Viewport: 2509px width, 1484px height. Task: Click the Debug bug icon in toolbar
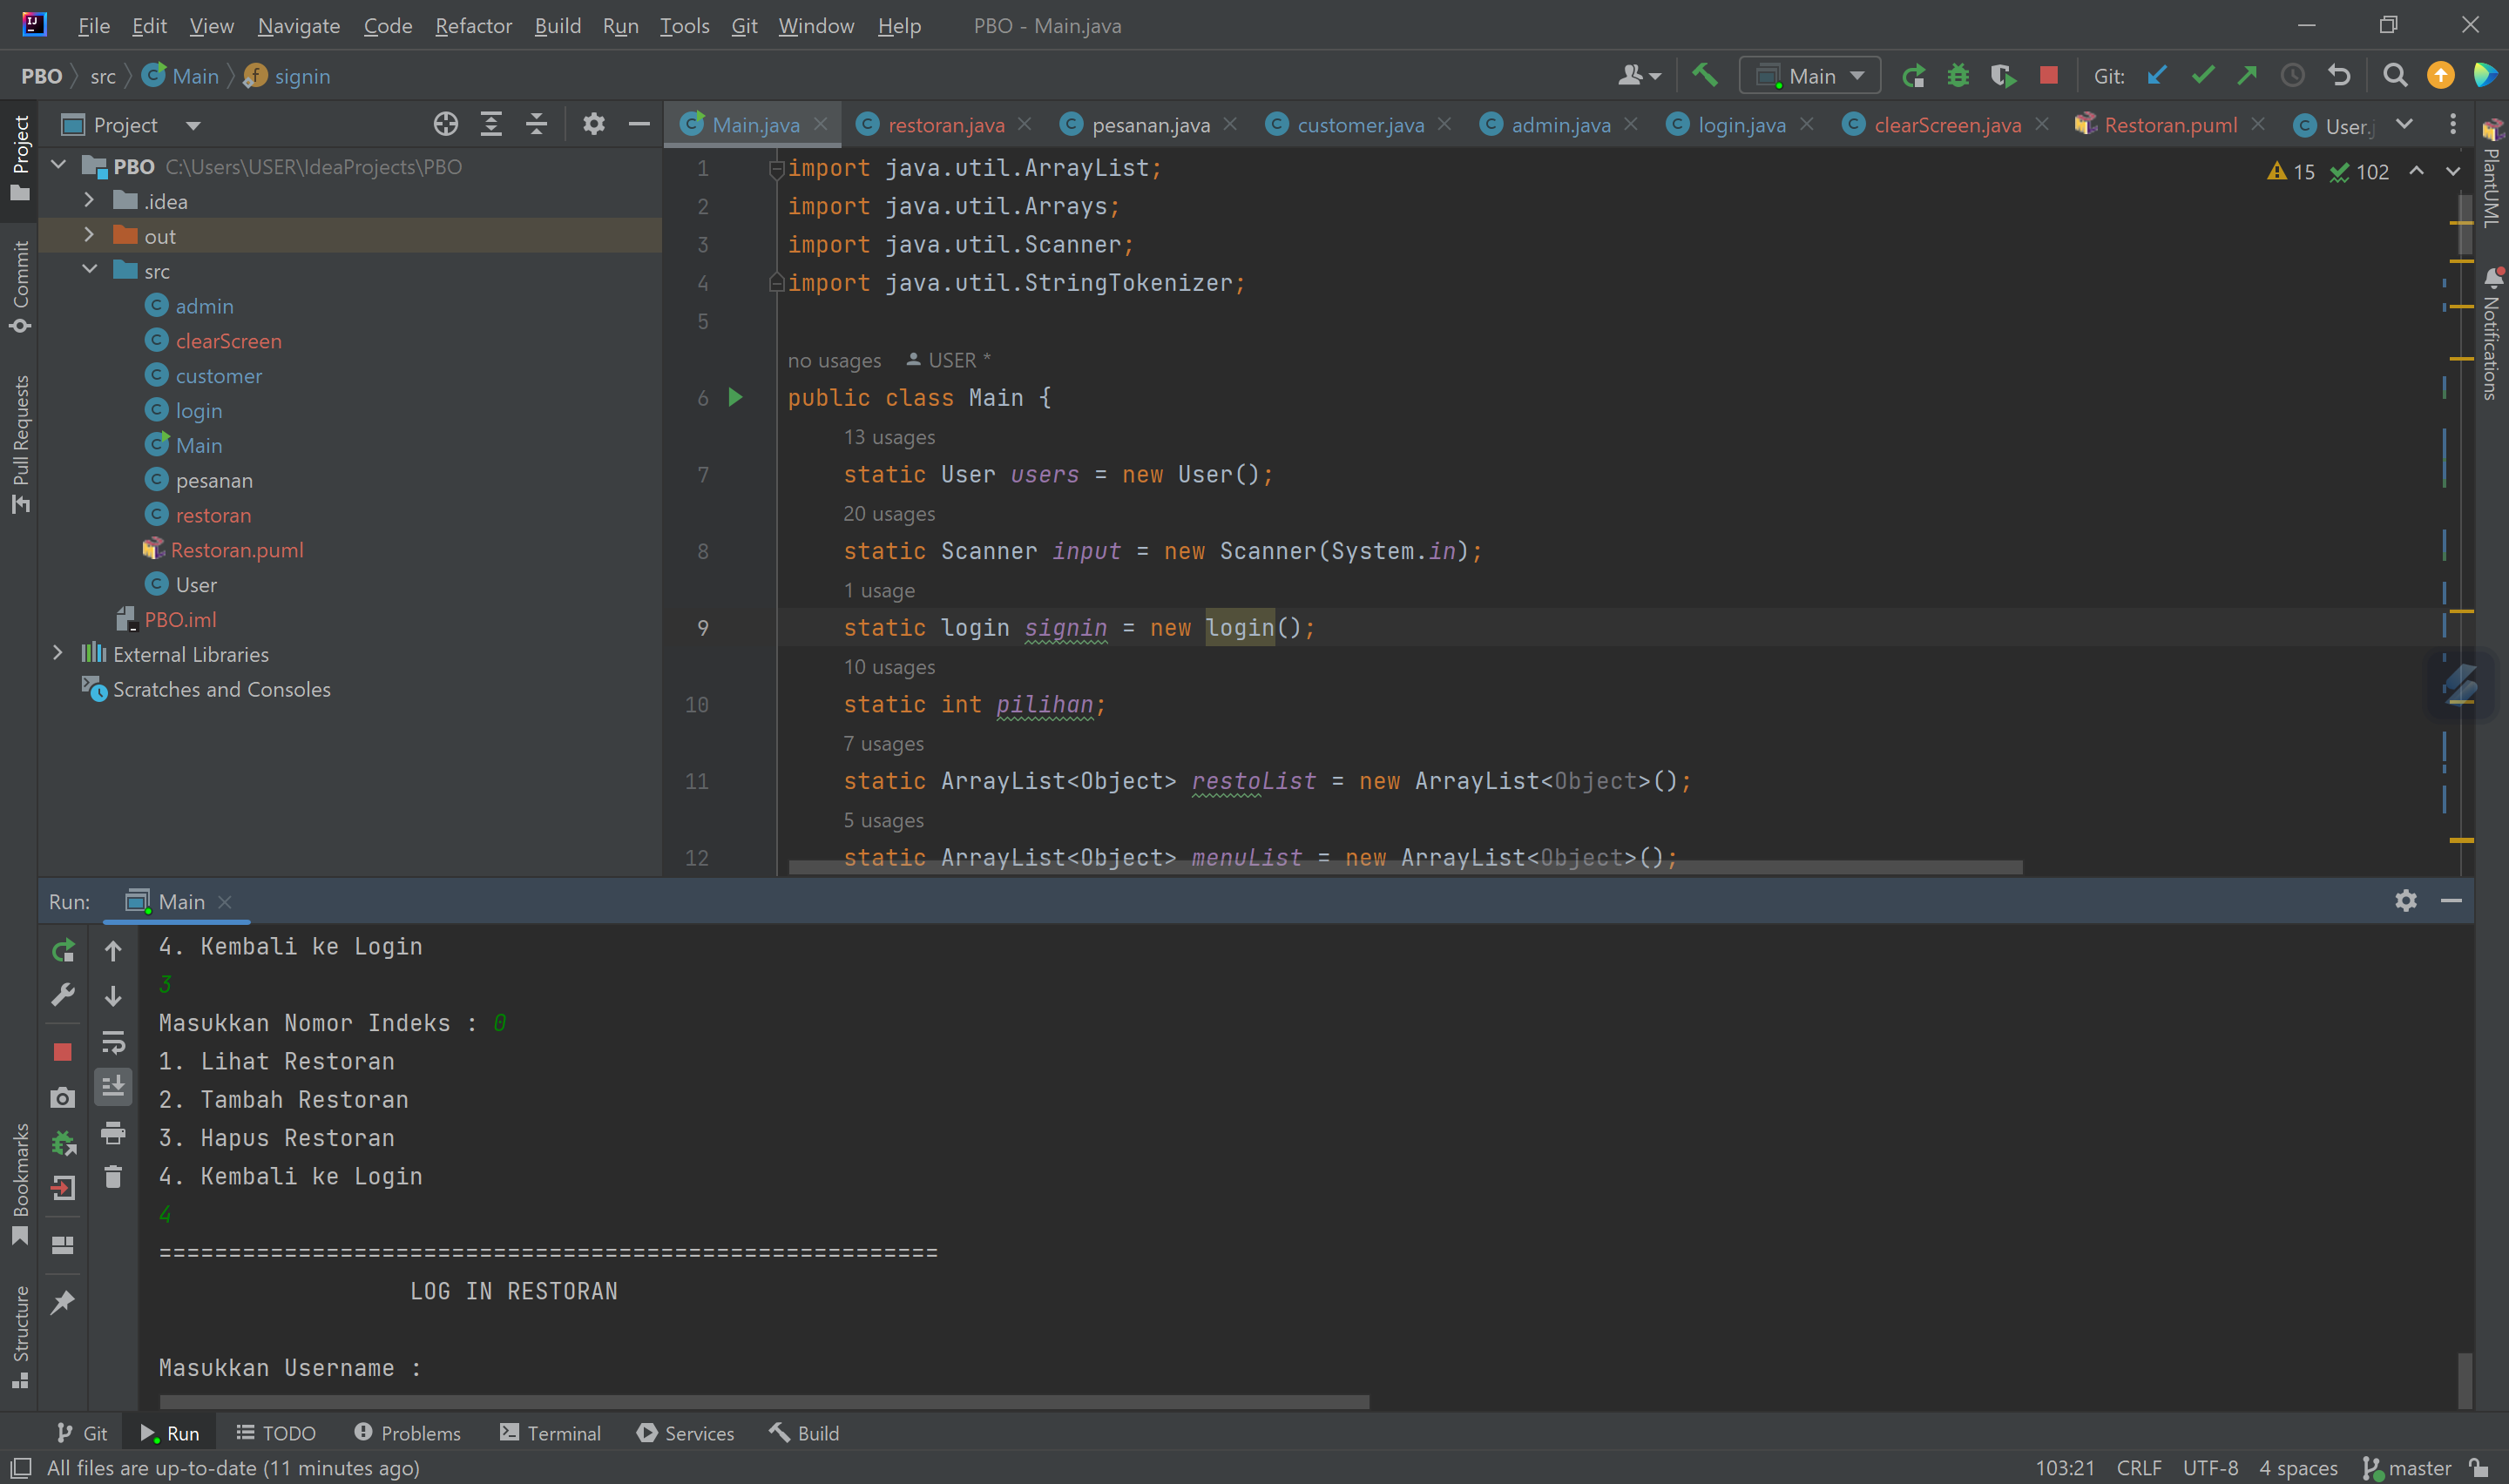coord(1957,76)
